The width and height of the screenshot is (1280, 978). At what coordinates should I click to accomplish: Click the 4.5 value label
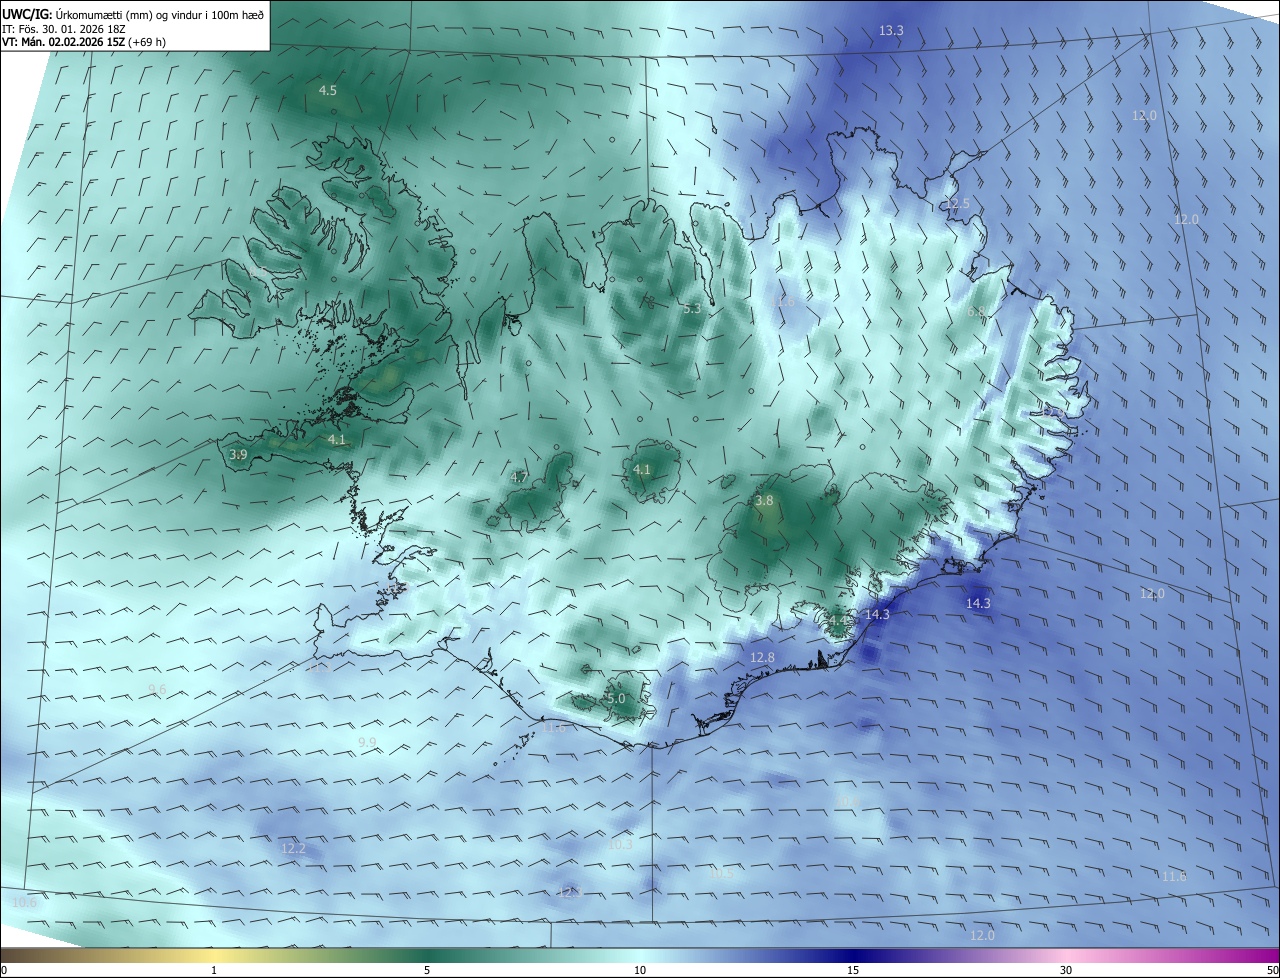[328, 91]
